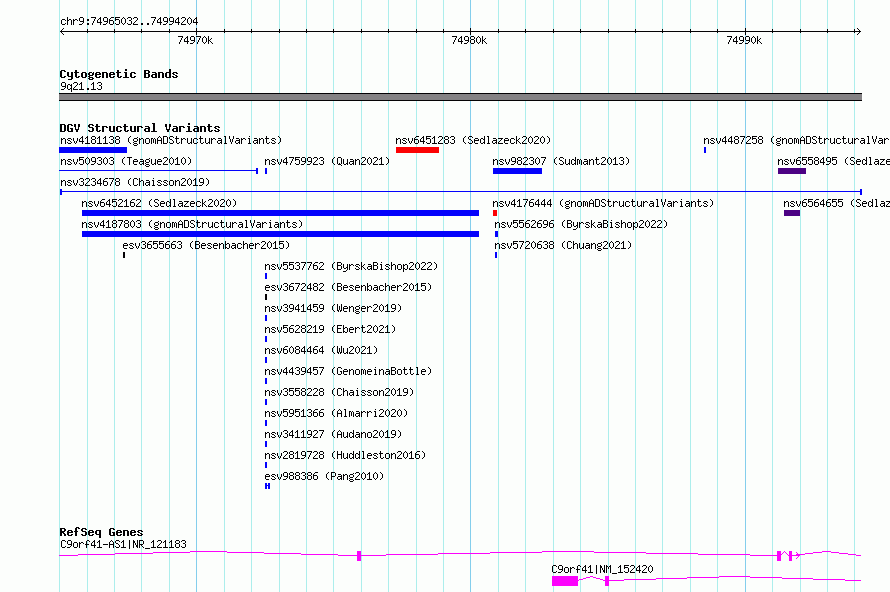Click the DGV Structural Variants track title
This screenshot has width=890, height=592.
tap(140, 128)
